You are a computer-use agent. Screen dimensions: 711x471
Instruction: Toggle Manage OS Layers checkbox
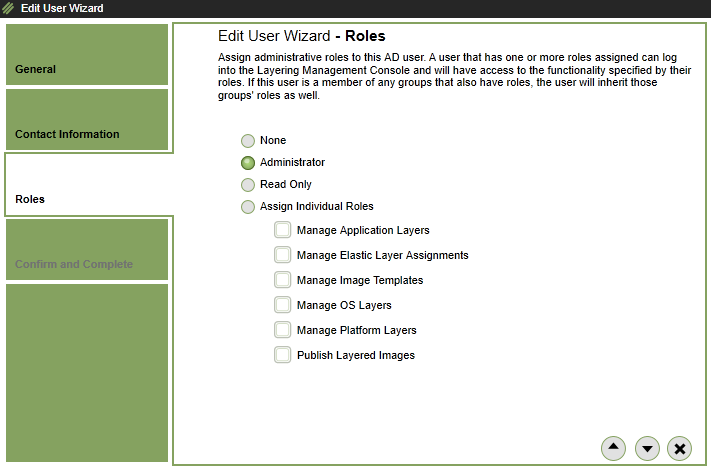point(283,305)
